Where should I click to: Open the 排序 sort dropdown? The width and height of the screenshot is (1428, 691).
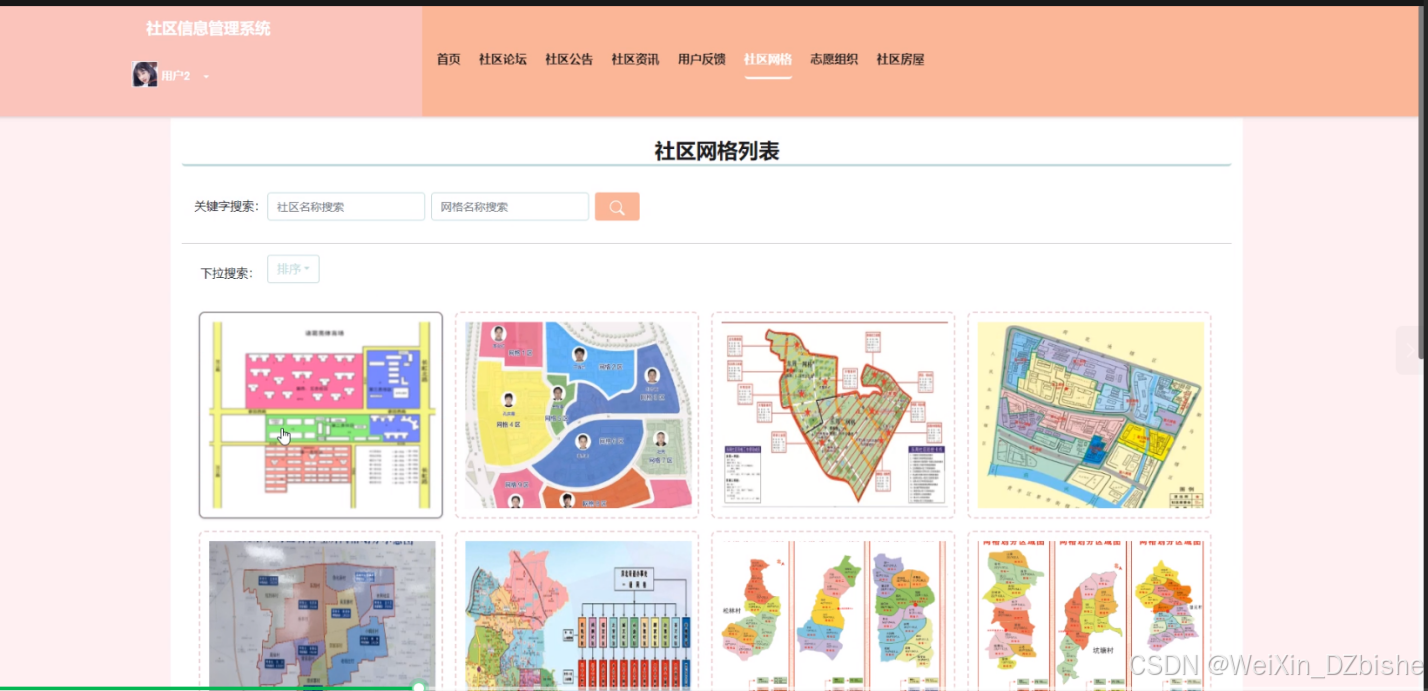tap(293, 269)
